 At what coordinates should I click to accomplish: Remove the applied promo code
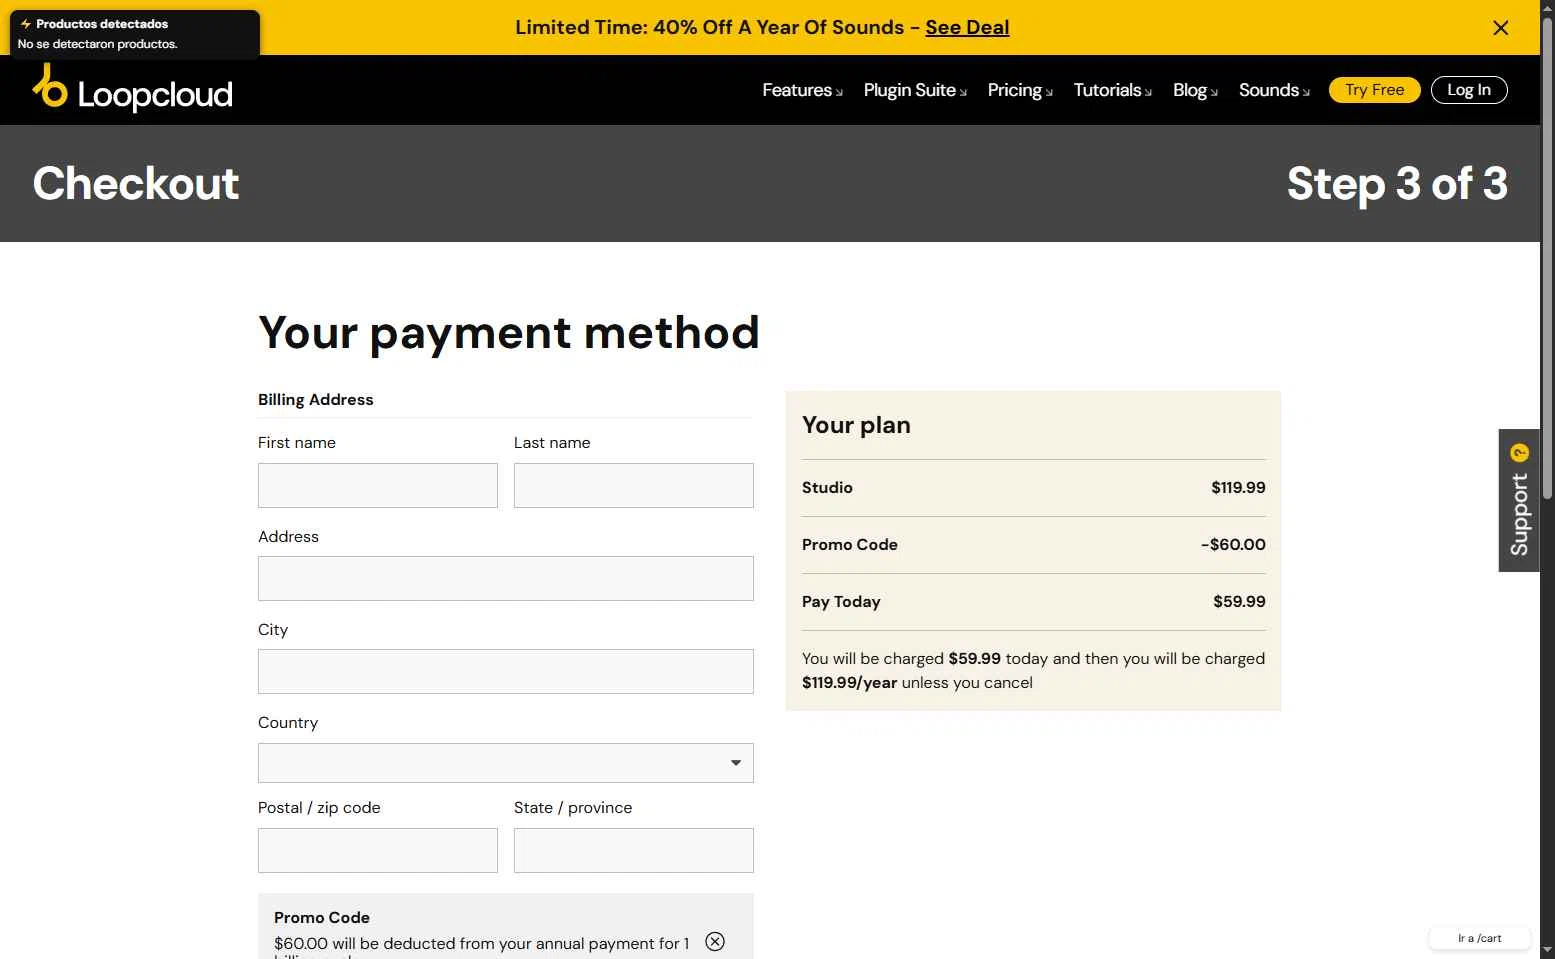pyautogui.click(x=715, y=941)
